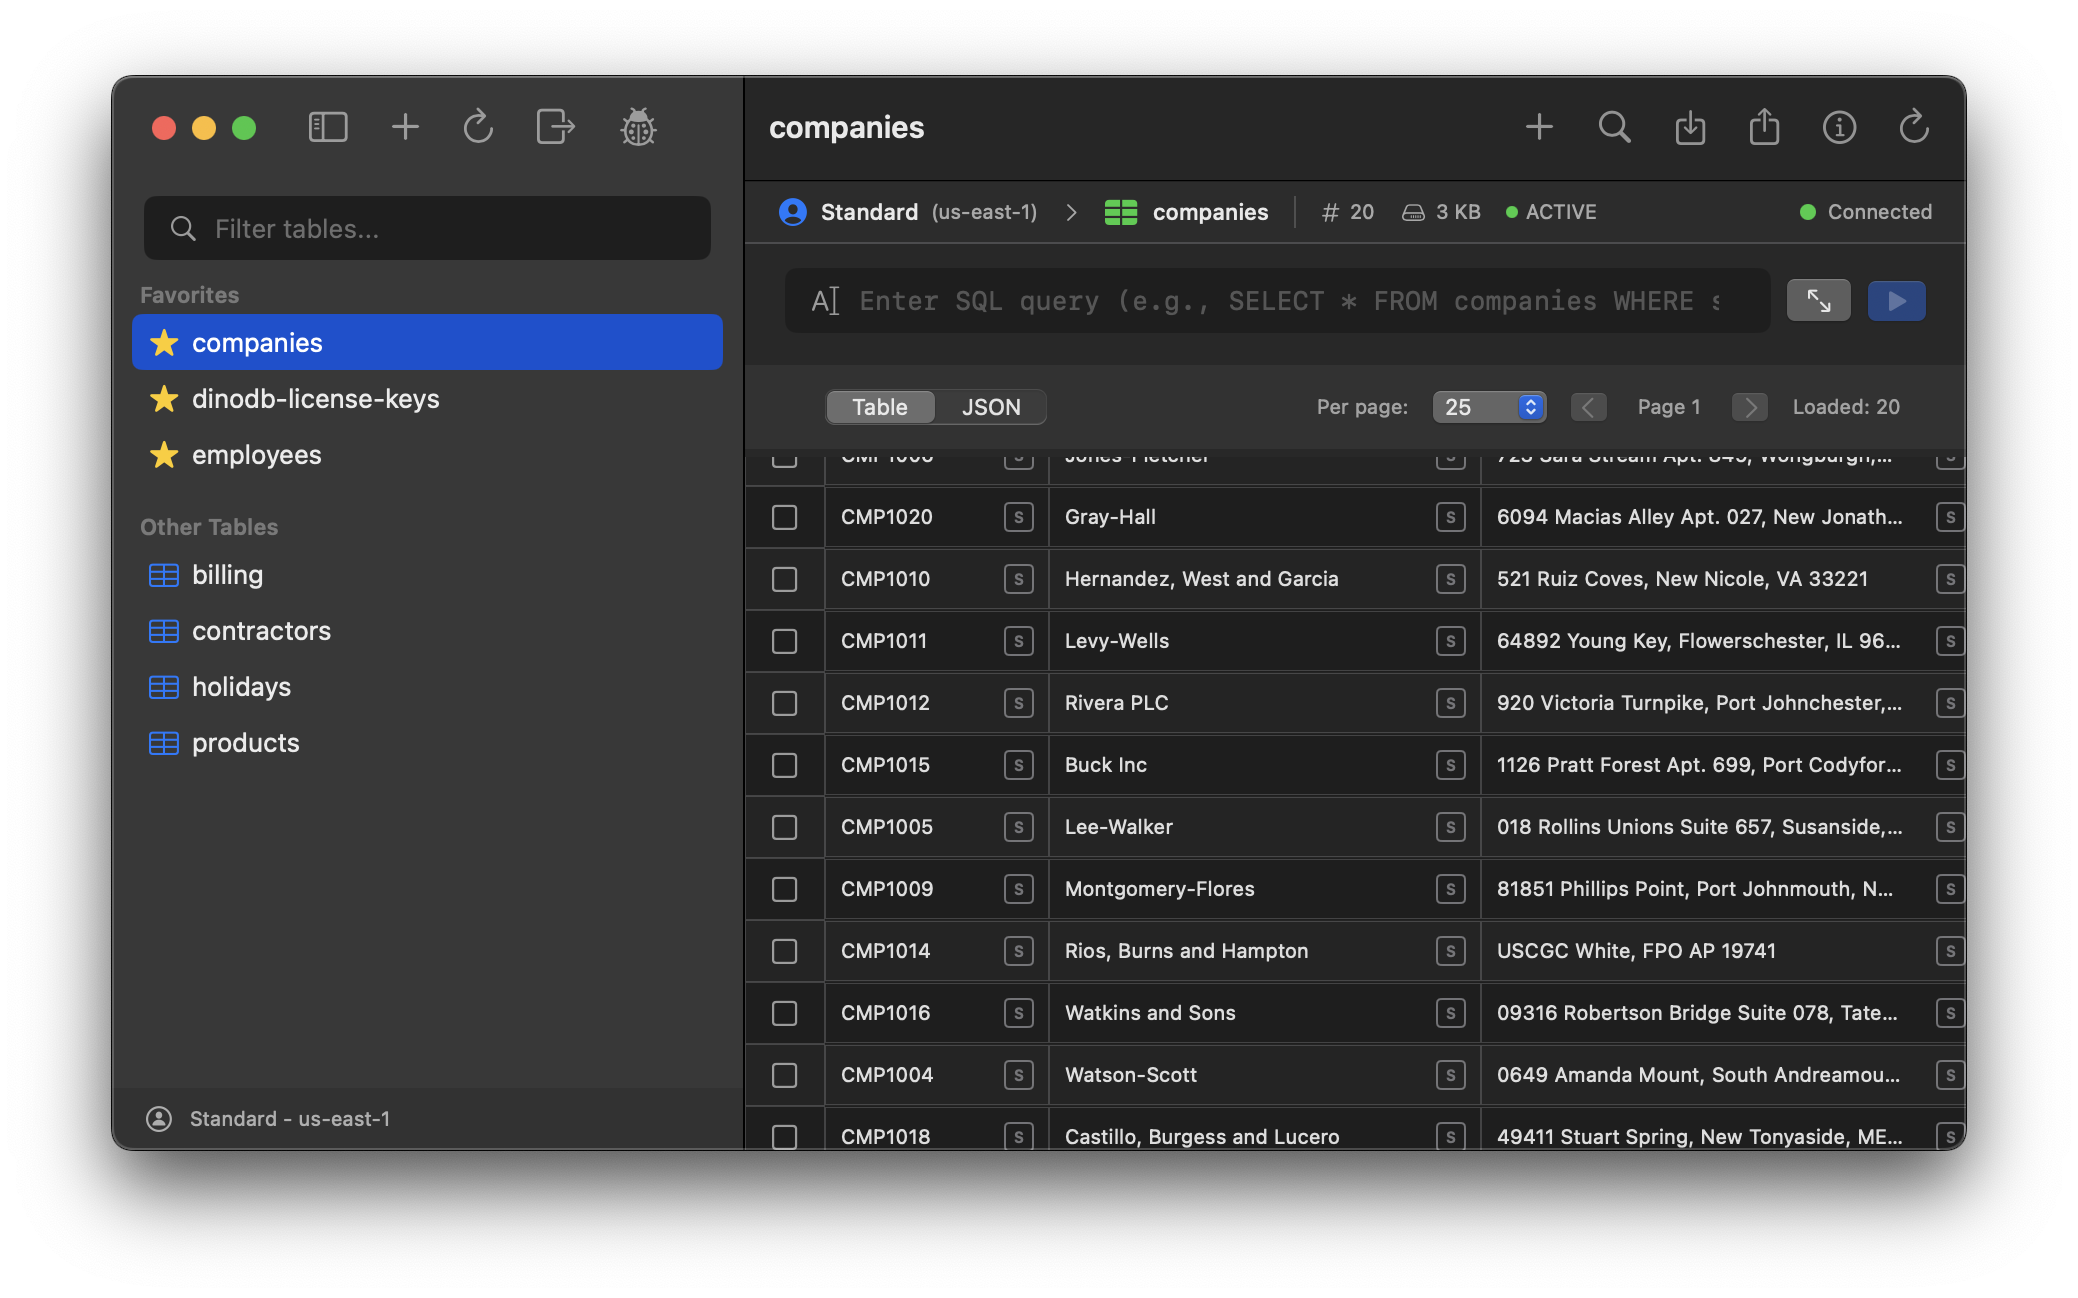The height and width of the screenshot is (1298, 2078).
Task: Toggle the sidebar panel icon
Action: point(328,127)
